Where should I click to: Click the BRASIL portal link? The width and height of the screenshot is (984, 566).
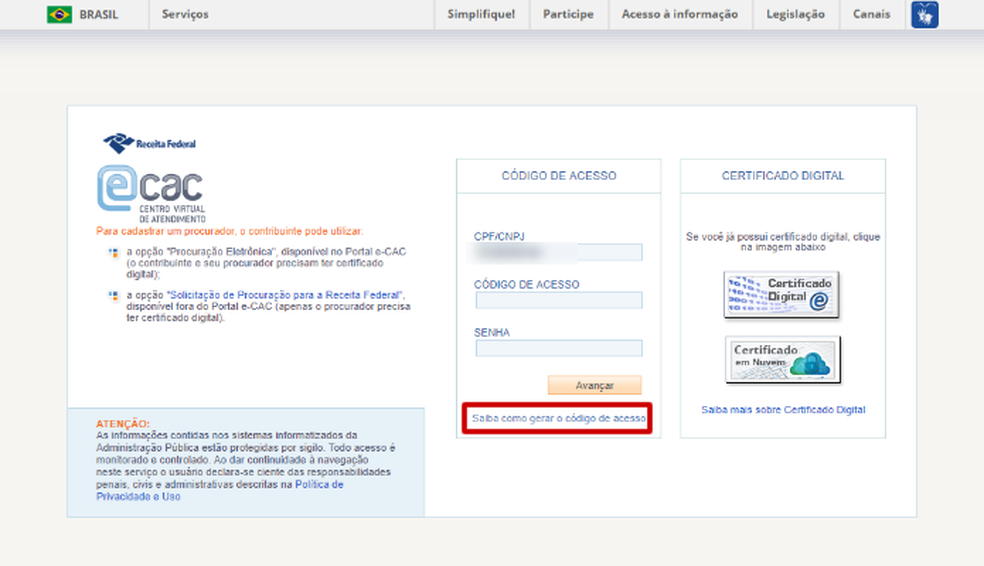click(98, 15)
